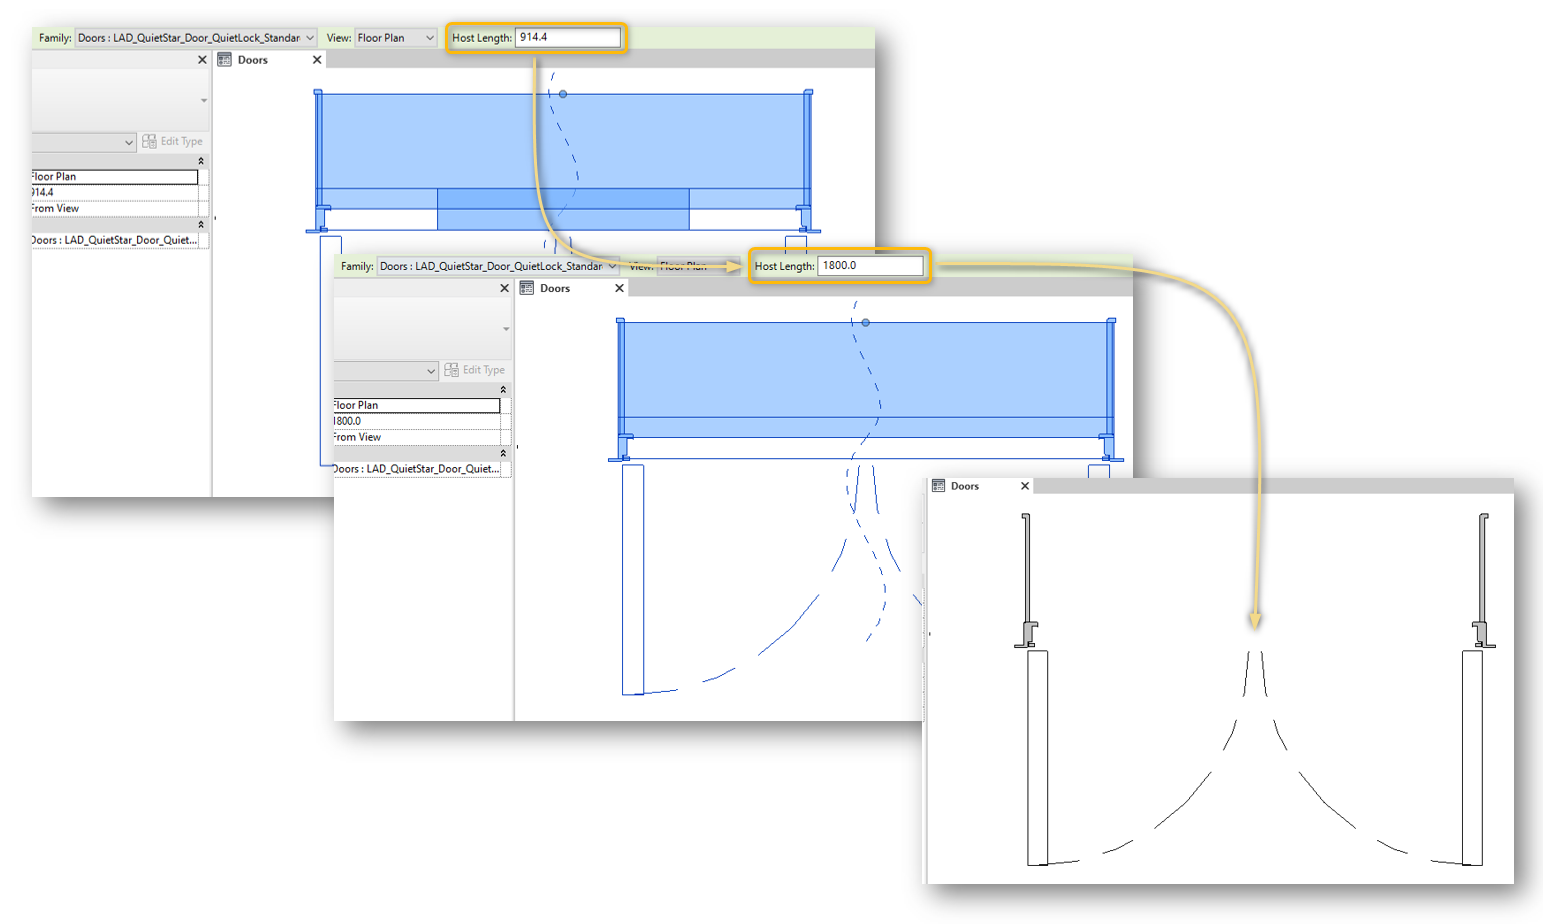Click the Doors icon on the middle window's tab
This screenshot has width=1543, height=924.
(525, 287)
